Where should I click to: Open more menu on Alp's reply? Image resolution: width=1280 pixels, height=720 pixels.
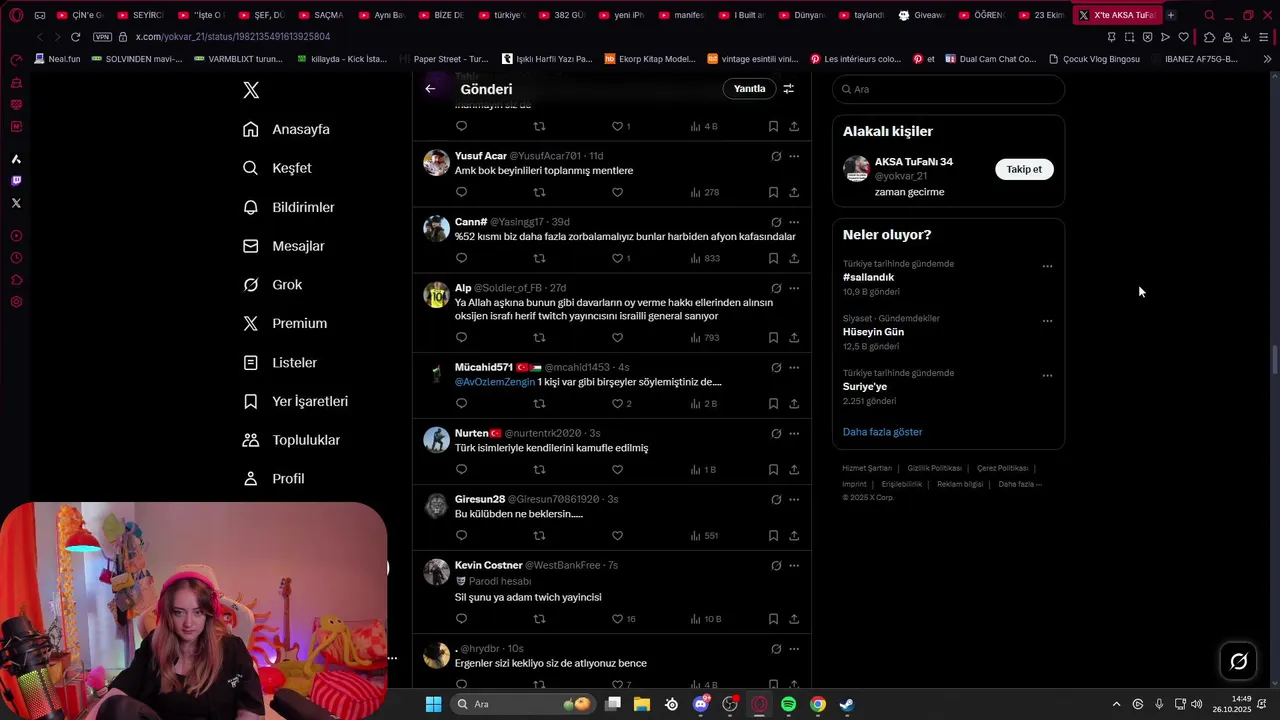click(794, 288)
